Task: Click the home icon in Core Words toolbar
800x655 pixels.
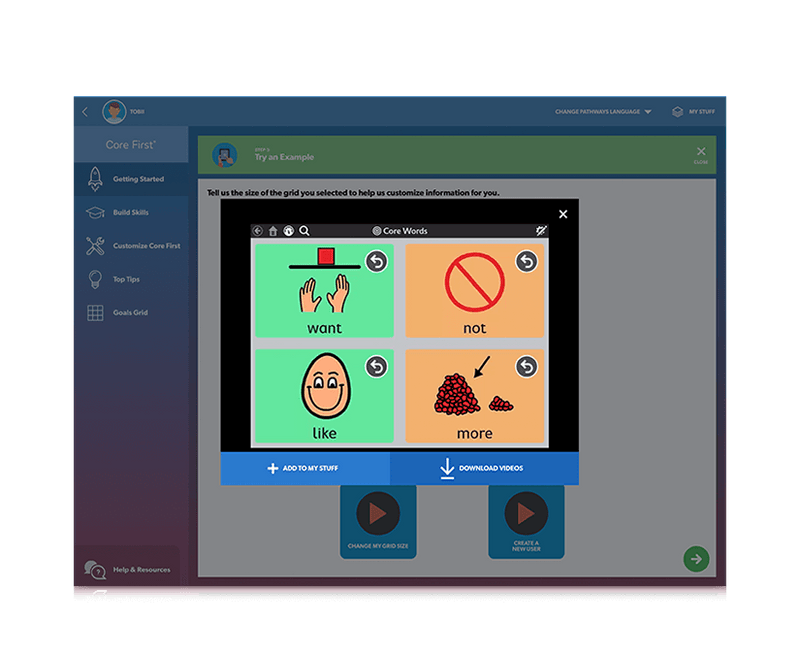Action: [x=273, y=231]
